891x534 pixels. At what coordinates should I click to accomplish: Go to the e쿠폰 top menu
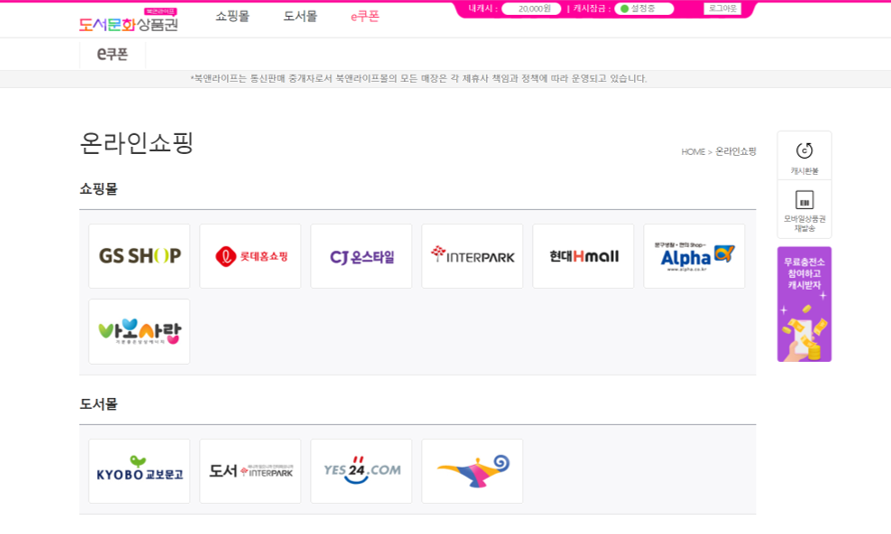[x=365, y=16]
